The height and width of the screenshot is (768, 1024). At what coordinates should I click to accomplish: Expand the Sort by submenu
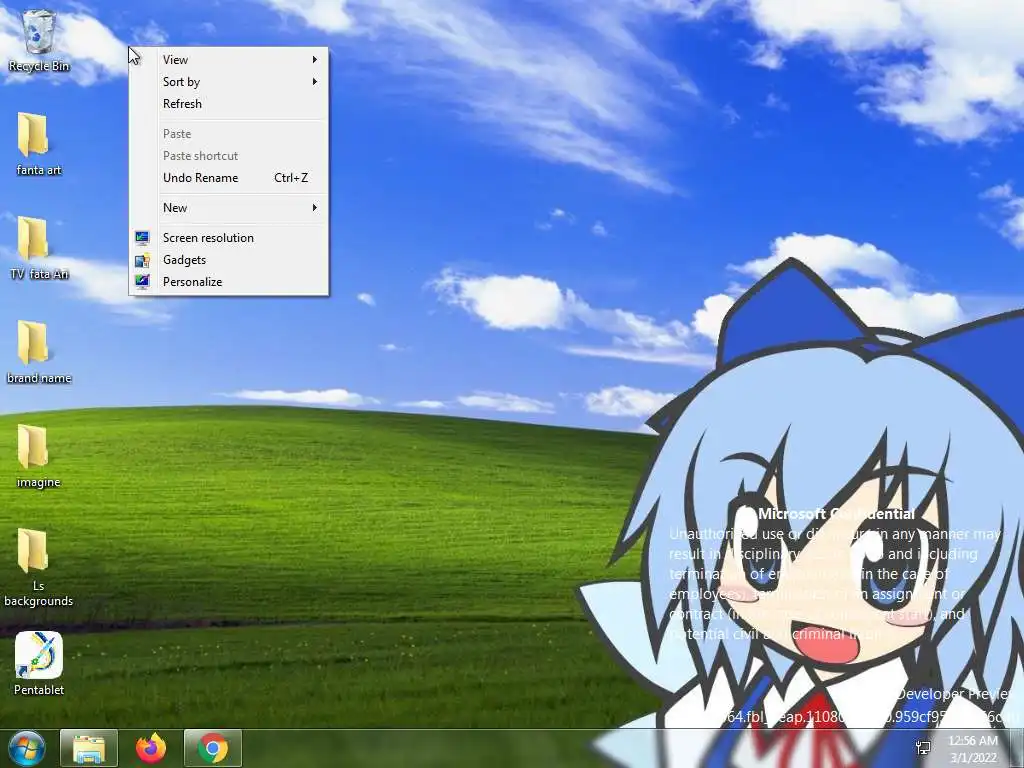coord(229,82)
